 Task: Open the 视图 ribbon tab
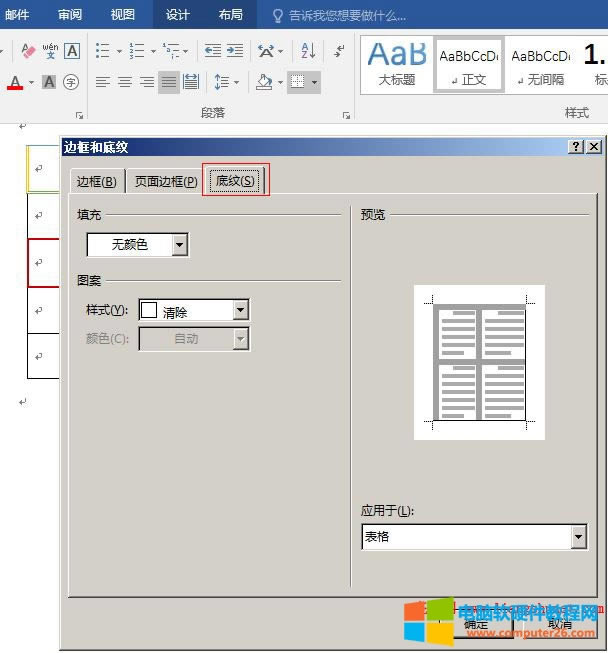(x=122, y=15)
